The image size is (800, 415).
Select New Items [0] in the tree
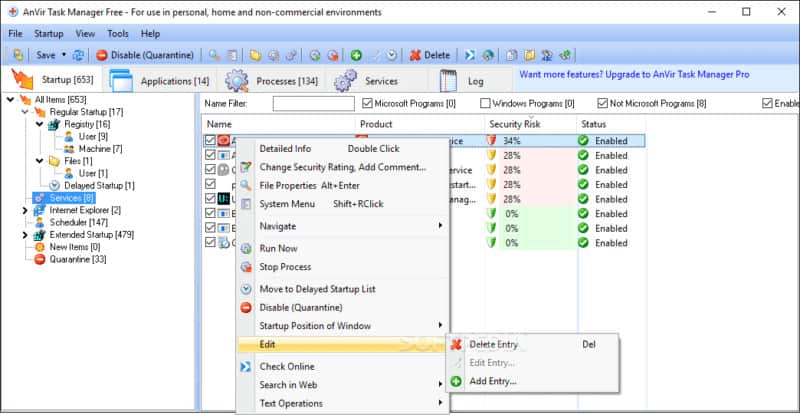tap(74, 247)
